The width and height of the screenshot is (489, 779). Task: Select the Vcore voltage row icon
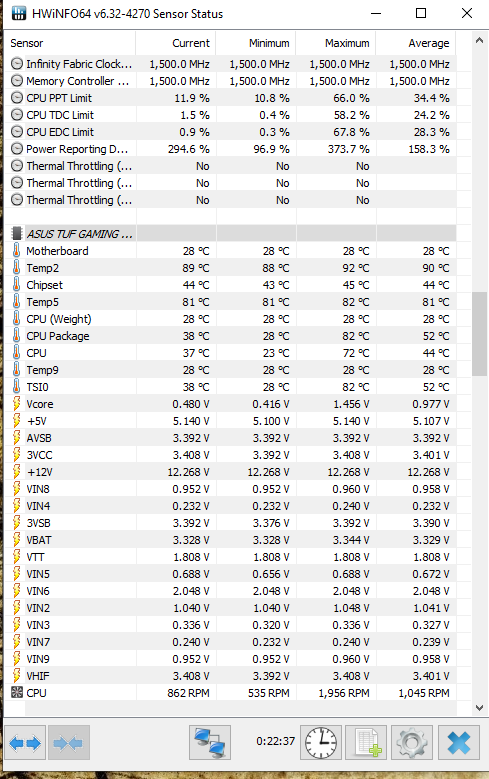coord(17,404)
